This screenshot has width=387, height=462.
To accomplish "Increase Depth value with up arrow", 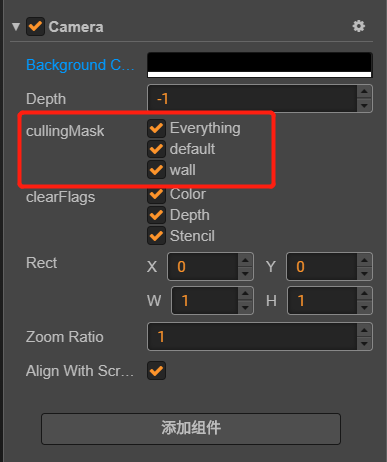I will (364, 91).
